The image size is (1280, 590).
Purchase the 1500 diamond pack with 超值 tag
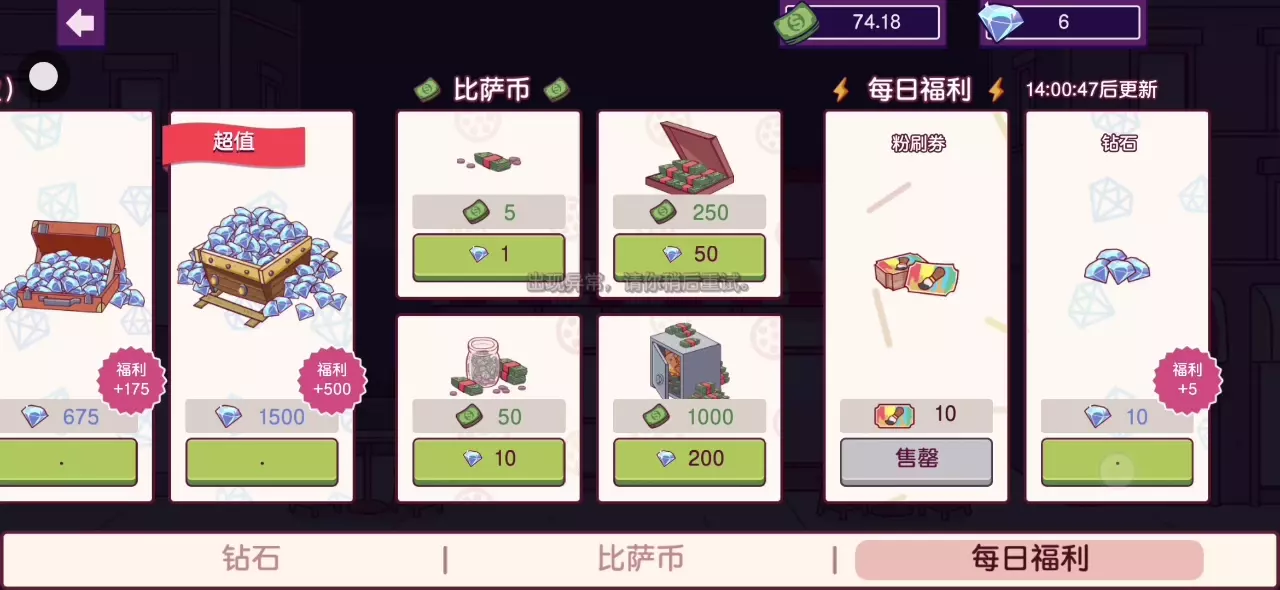261,461
